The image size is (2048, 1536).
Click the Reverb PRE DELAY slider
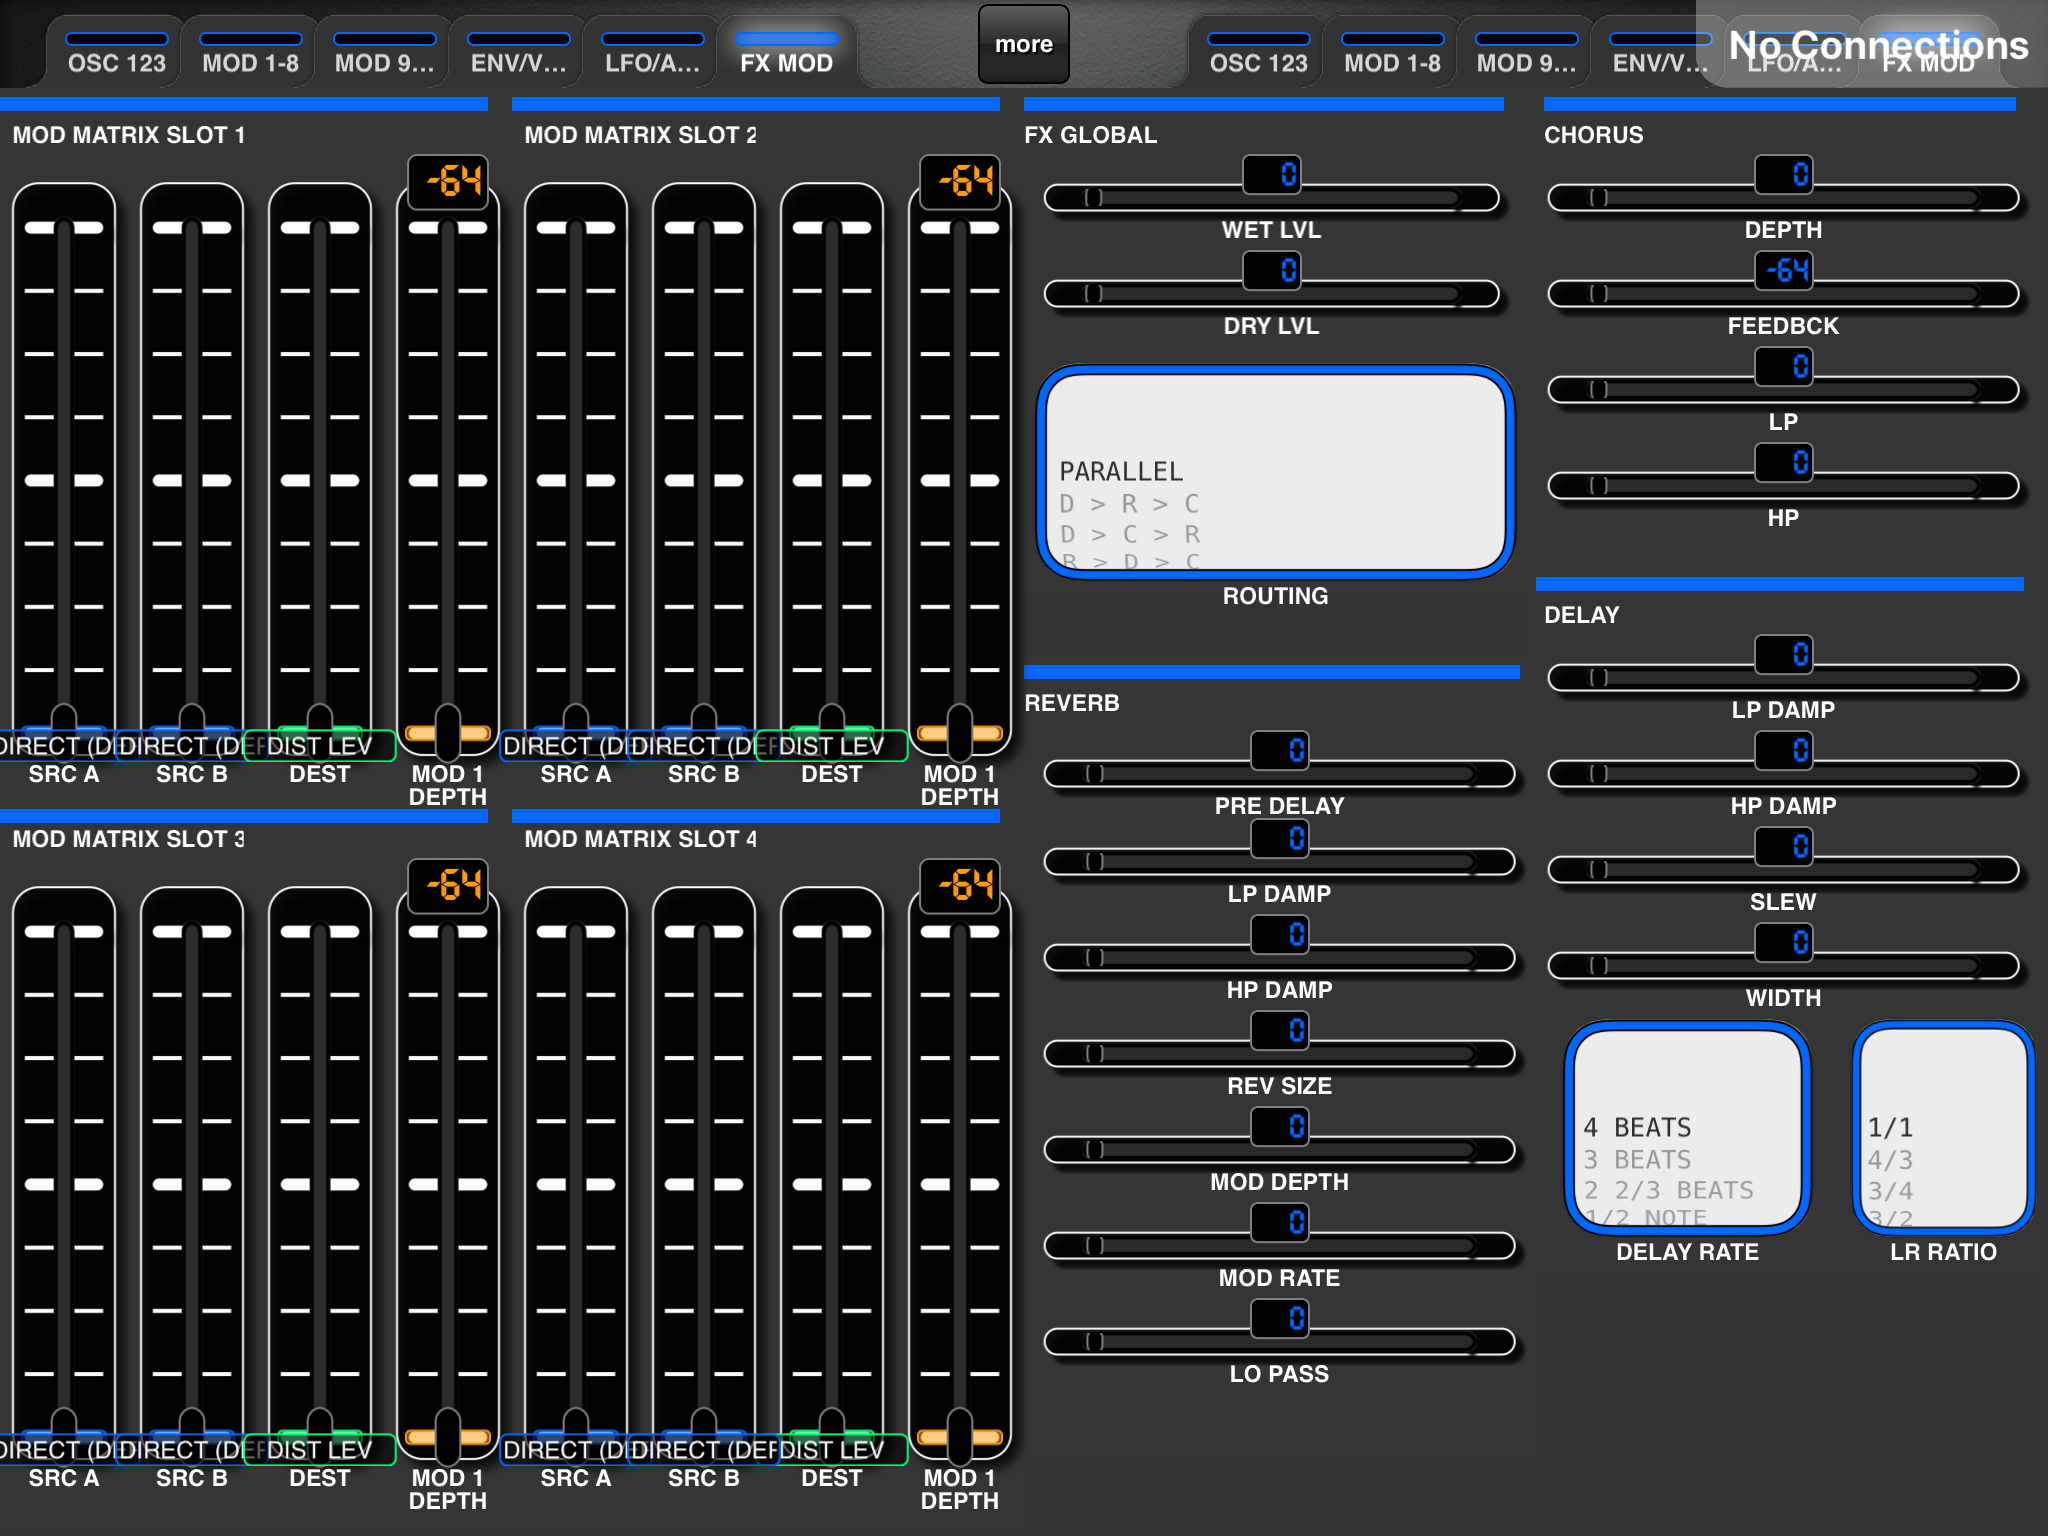(1280, 773)
